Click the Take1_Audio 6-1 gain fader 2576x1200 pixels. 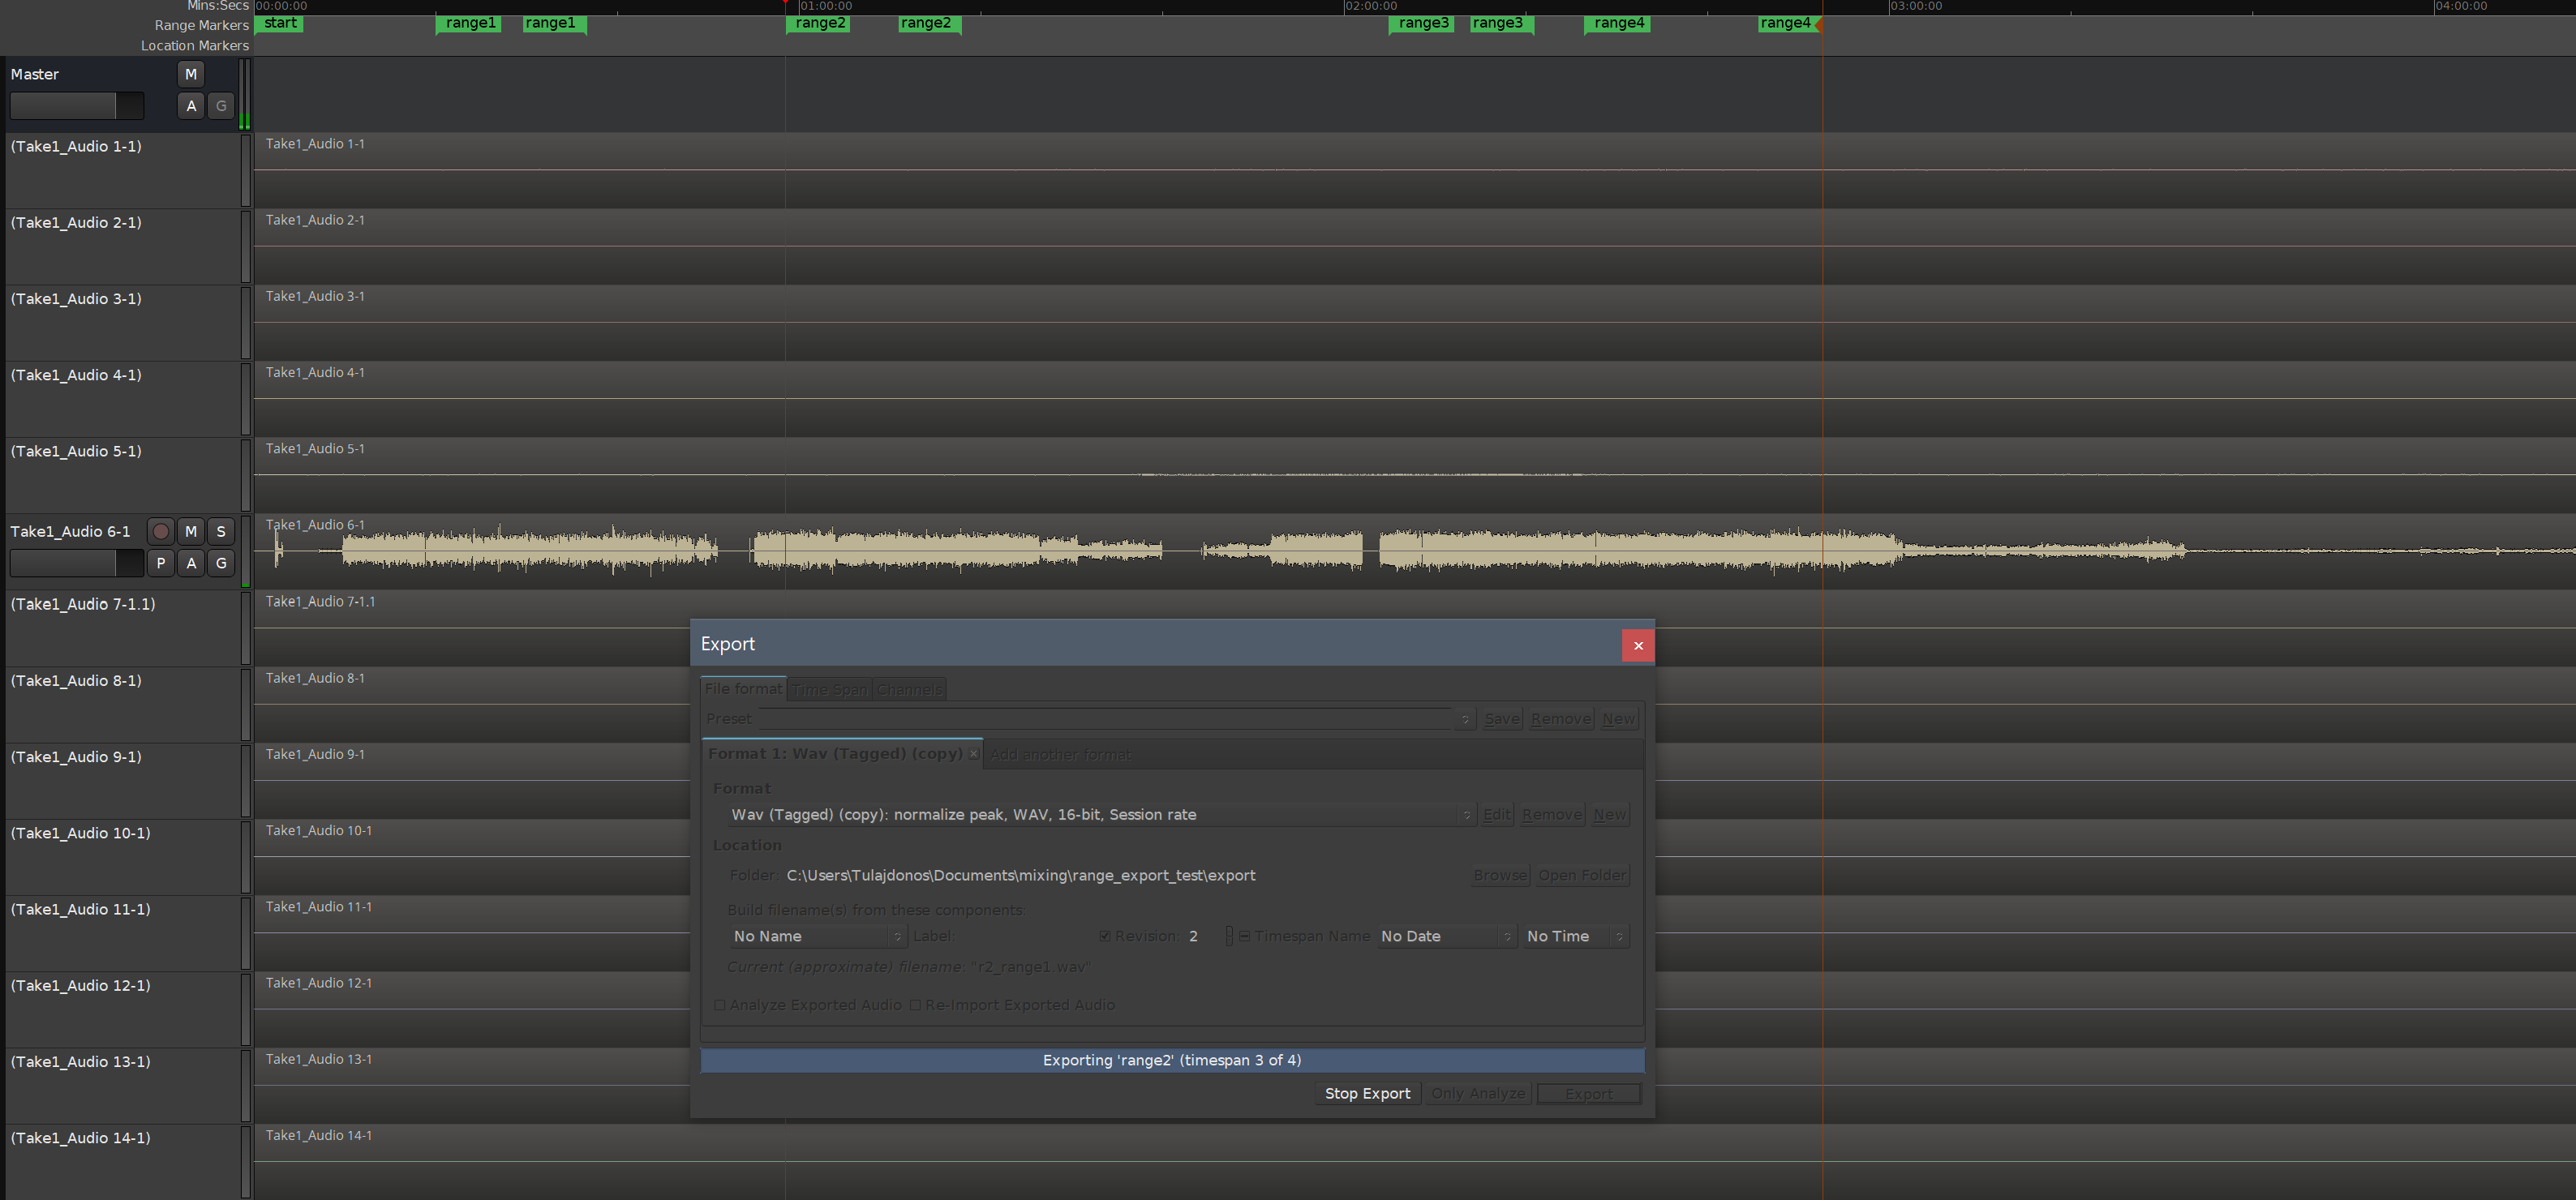pos(76,563)
